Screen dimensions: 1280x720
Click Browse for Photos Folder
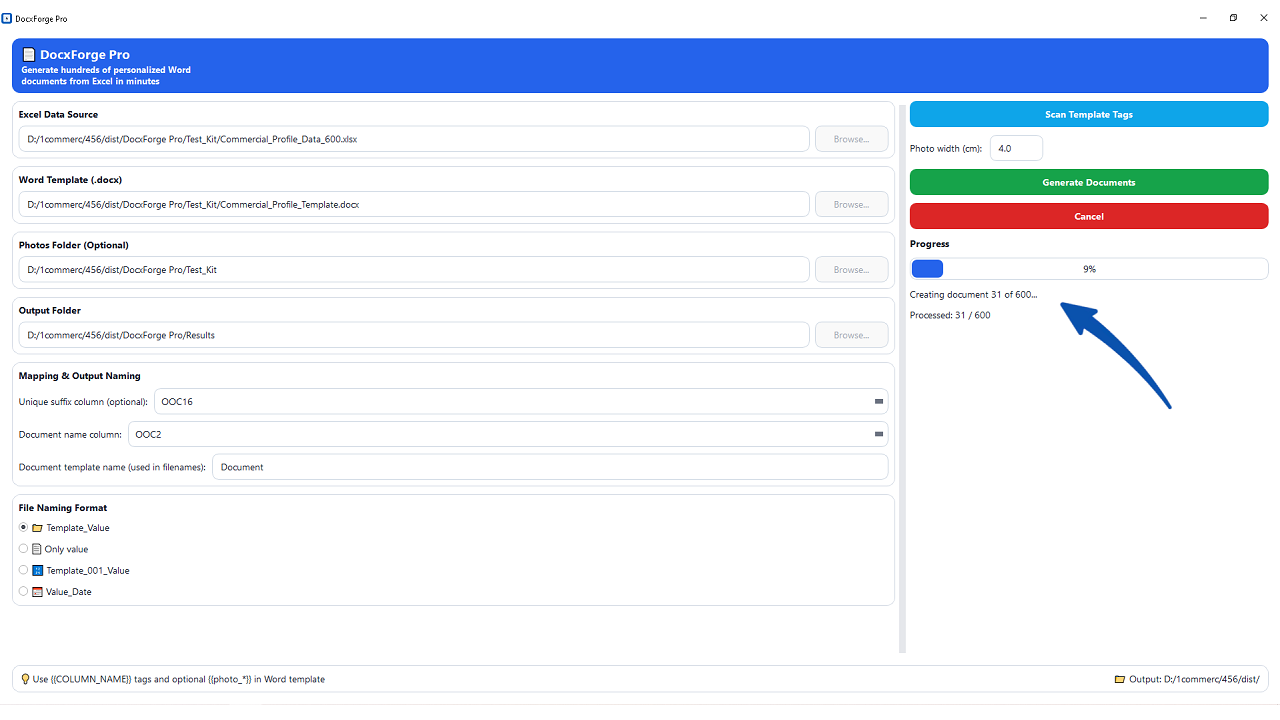[x=851, y=270]
